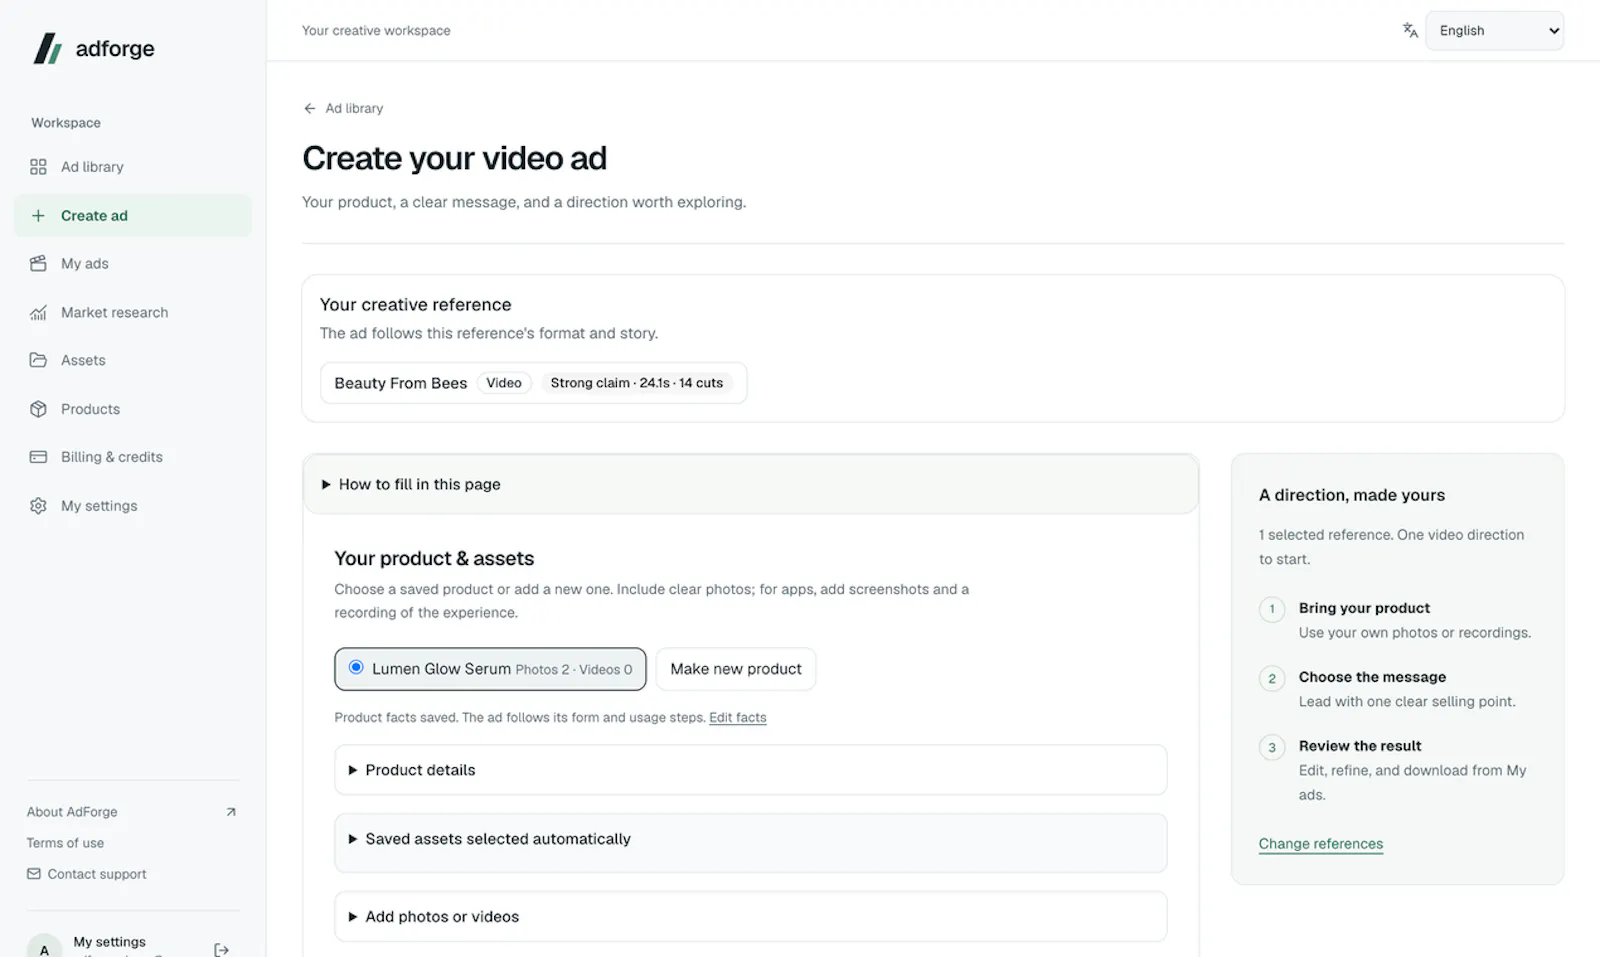Open Market research via its chart icon
Image resolution: width=1600 pixels, height=957 pixels.
38,312
